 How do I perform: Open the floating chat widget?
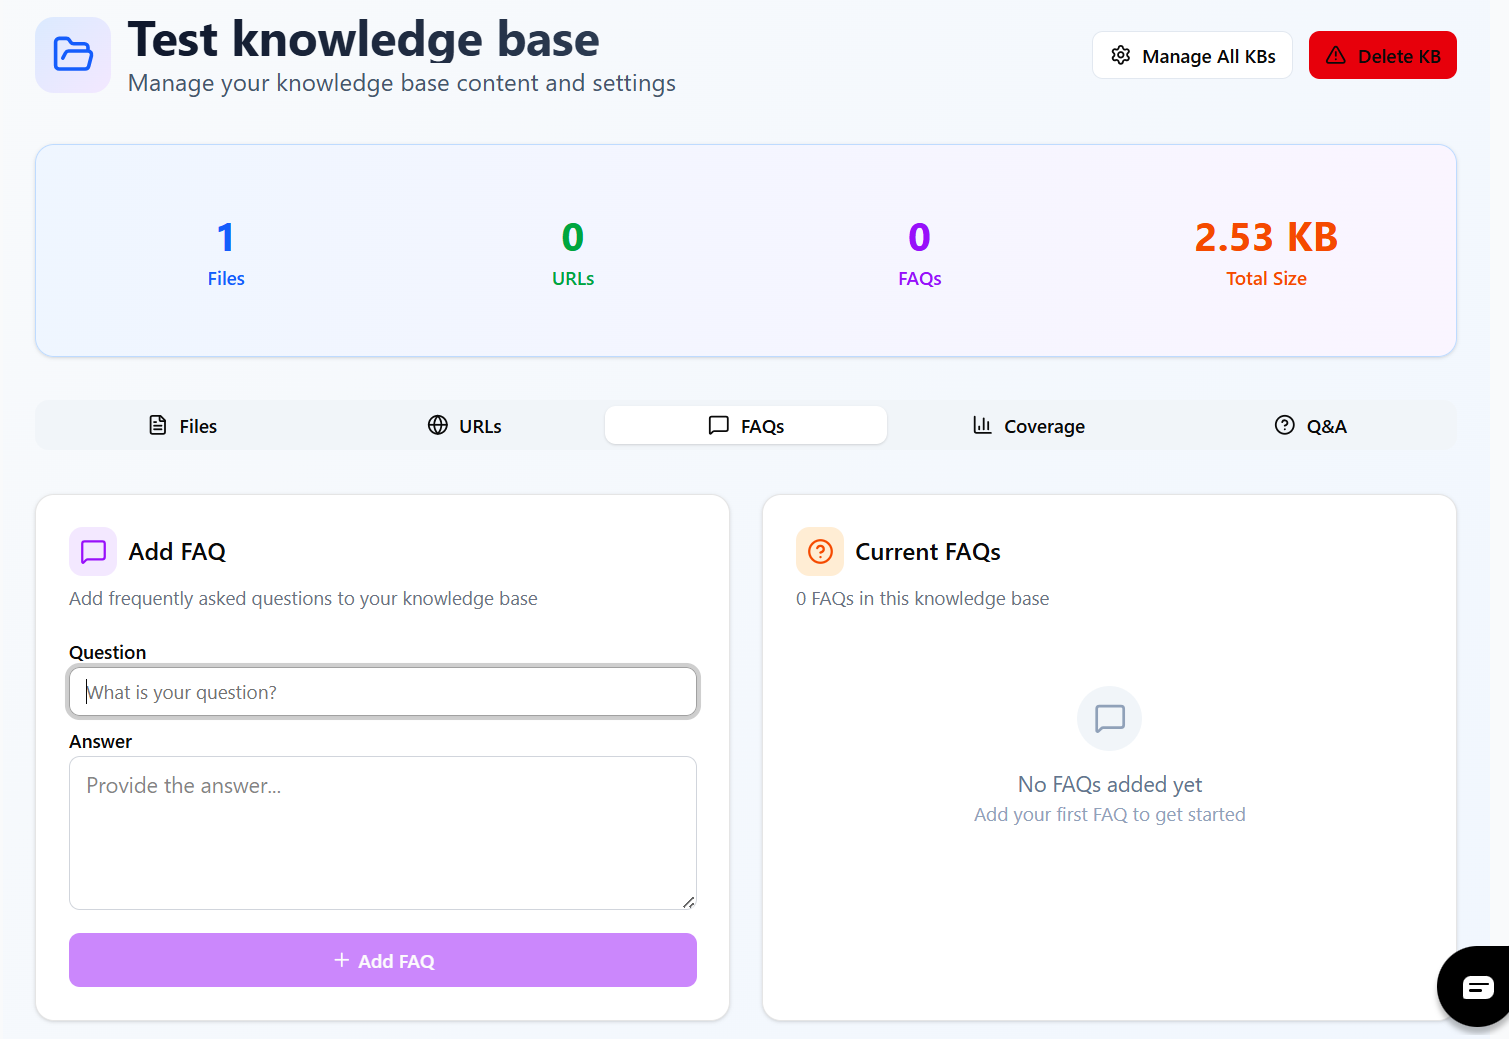(1478, 987)
